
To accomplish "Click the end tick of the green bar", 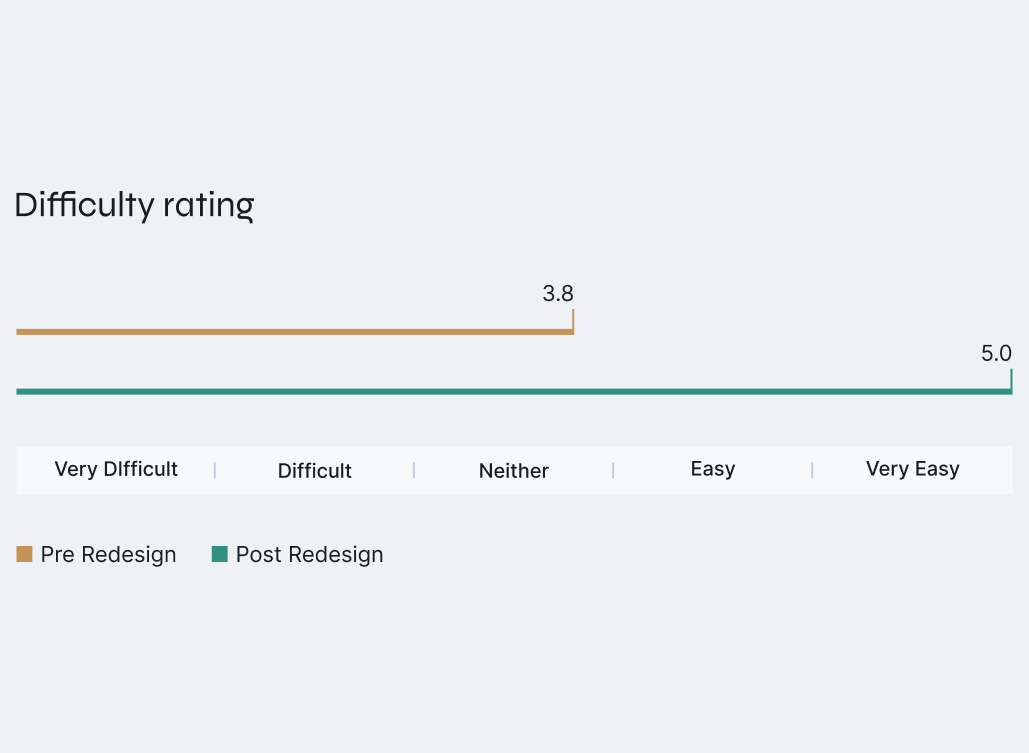I will [1011, 380].
